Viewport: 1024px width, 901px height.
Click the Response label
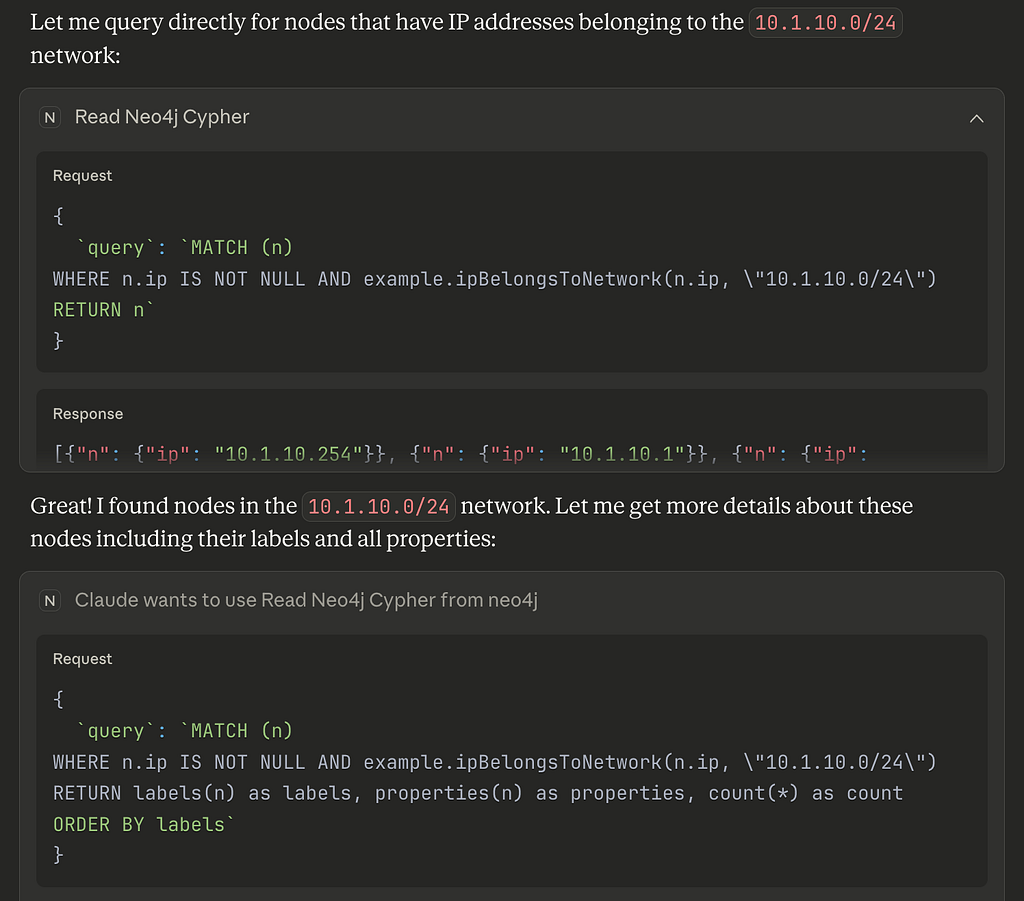[88, 414]
